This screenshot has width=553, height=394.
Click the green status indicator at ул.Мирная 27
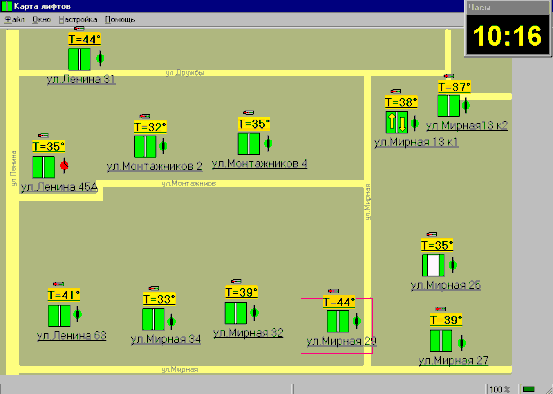click(461, 343)
